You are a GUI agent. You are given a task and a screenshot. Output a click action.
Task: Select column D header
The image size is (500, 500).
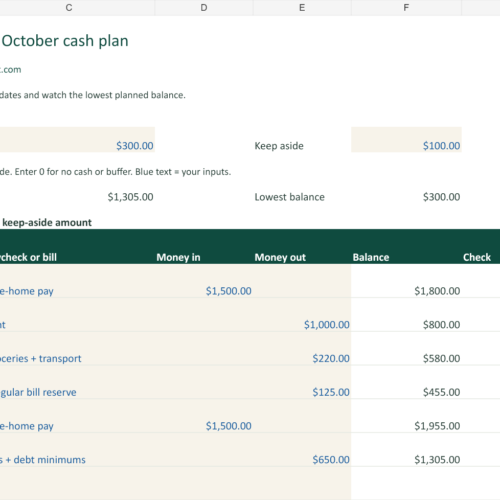click(204, 8)
